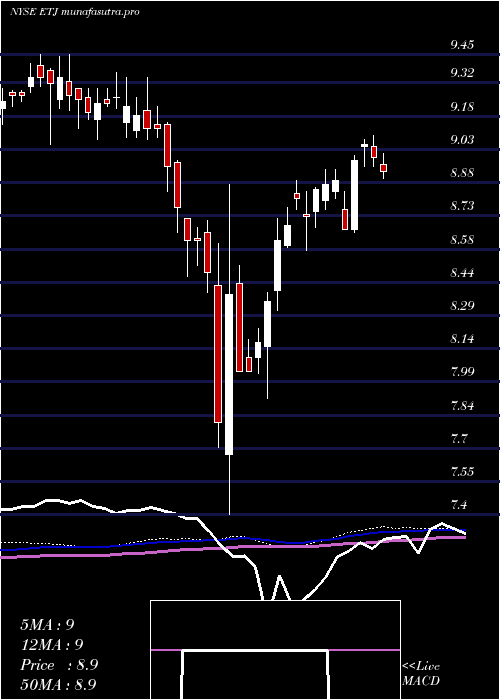Select the 8.58 price axis label
This screenshot has width=500, height=700.
click(462, 239)
